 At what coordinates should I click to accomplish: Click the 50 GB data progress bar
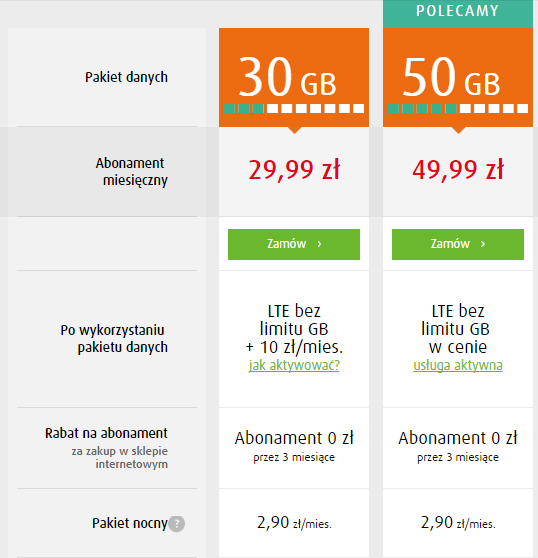coord(458,109)
